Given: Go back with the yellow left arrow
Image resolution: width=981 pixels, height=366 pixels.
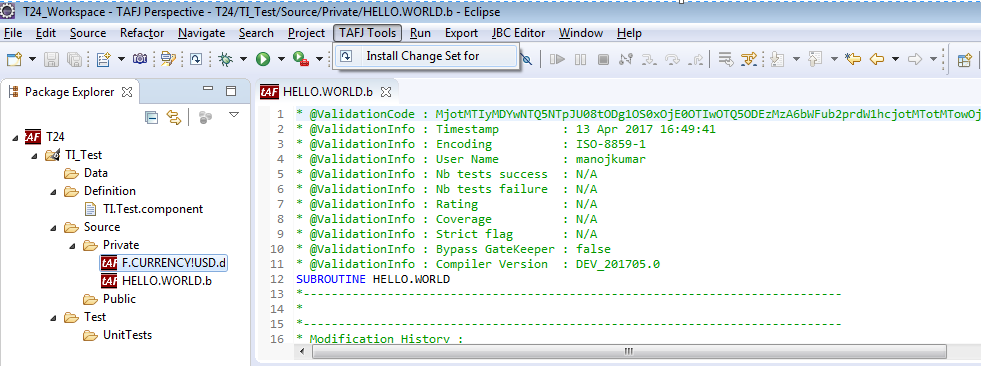Looking at the screenshot, I should click(x=877, y=59).
